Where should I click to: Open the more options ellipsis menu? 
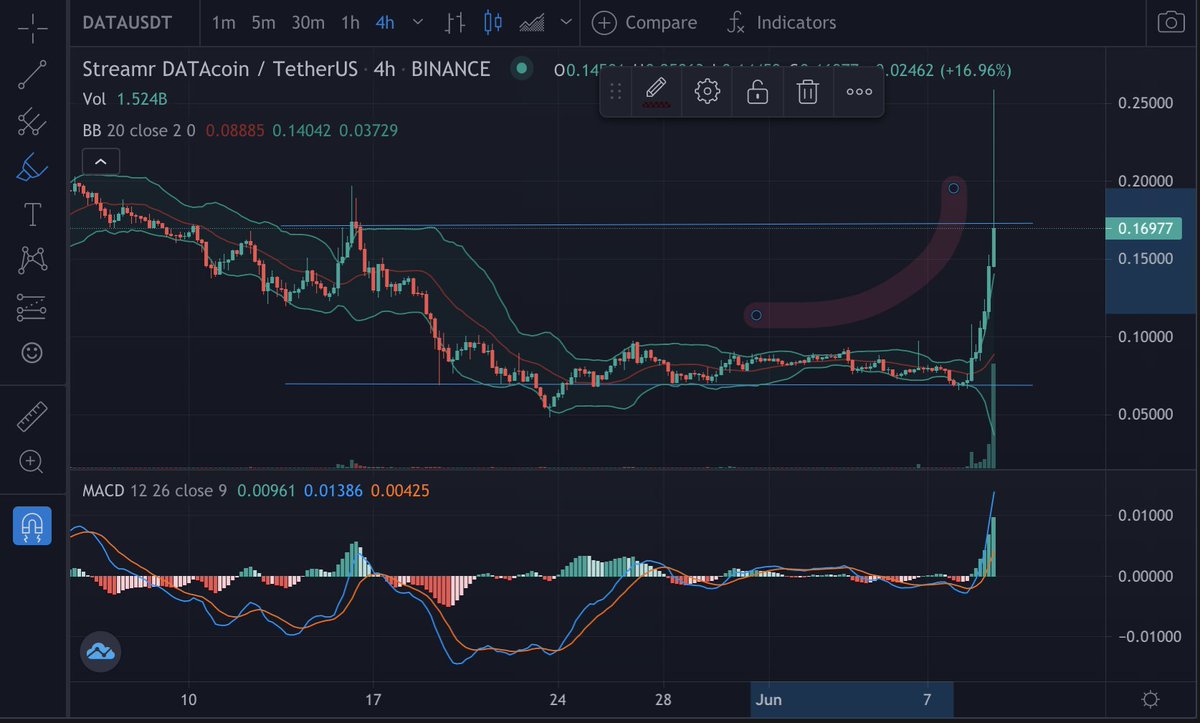[859, 92]
